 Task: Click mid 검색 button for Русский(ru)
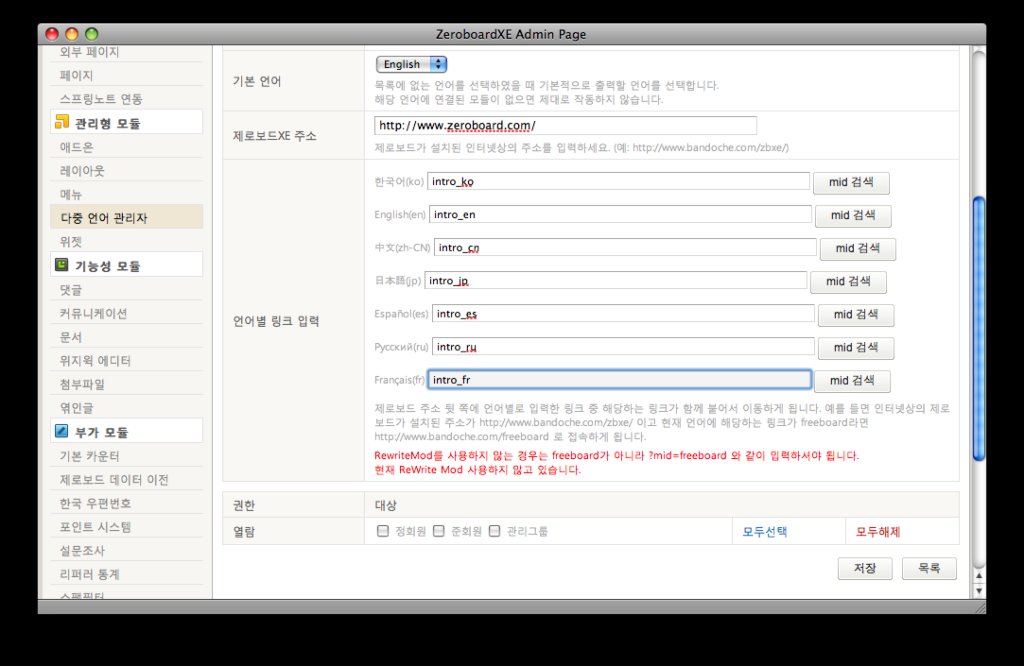pyautogui.click(x=856, y=347)
